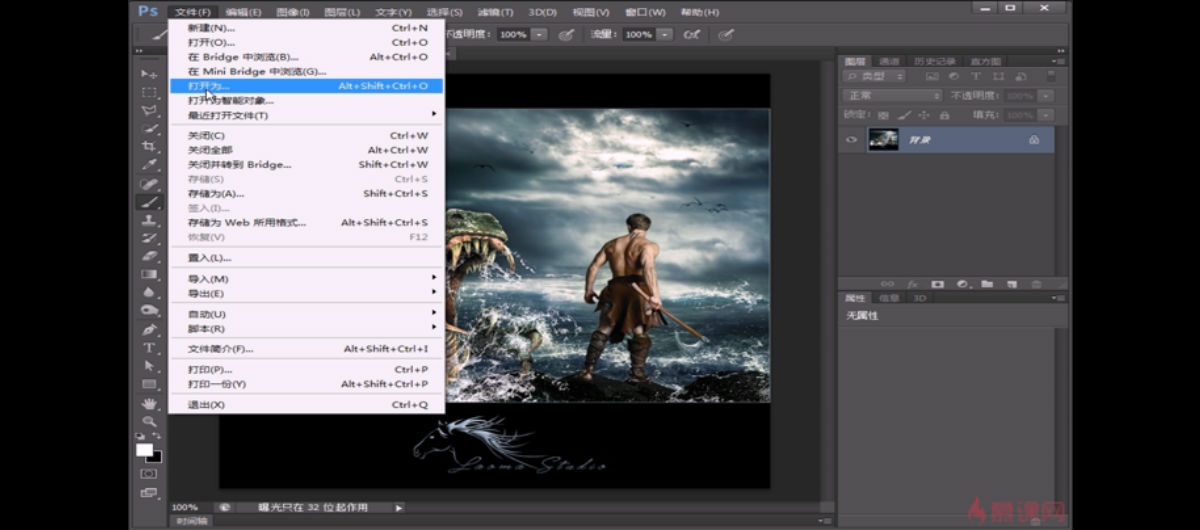This screenshot has height=530, width=1200.
Task: Click the Create new layer icon
Action: click(x=1011, y=284)
